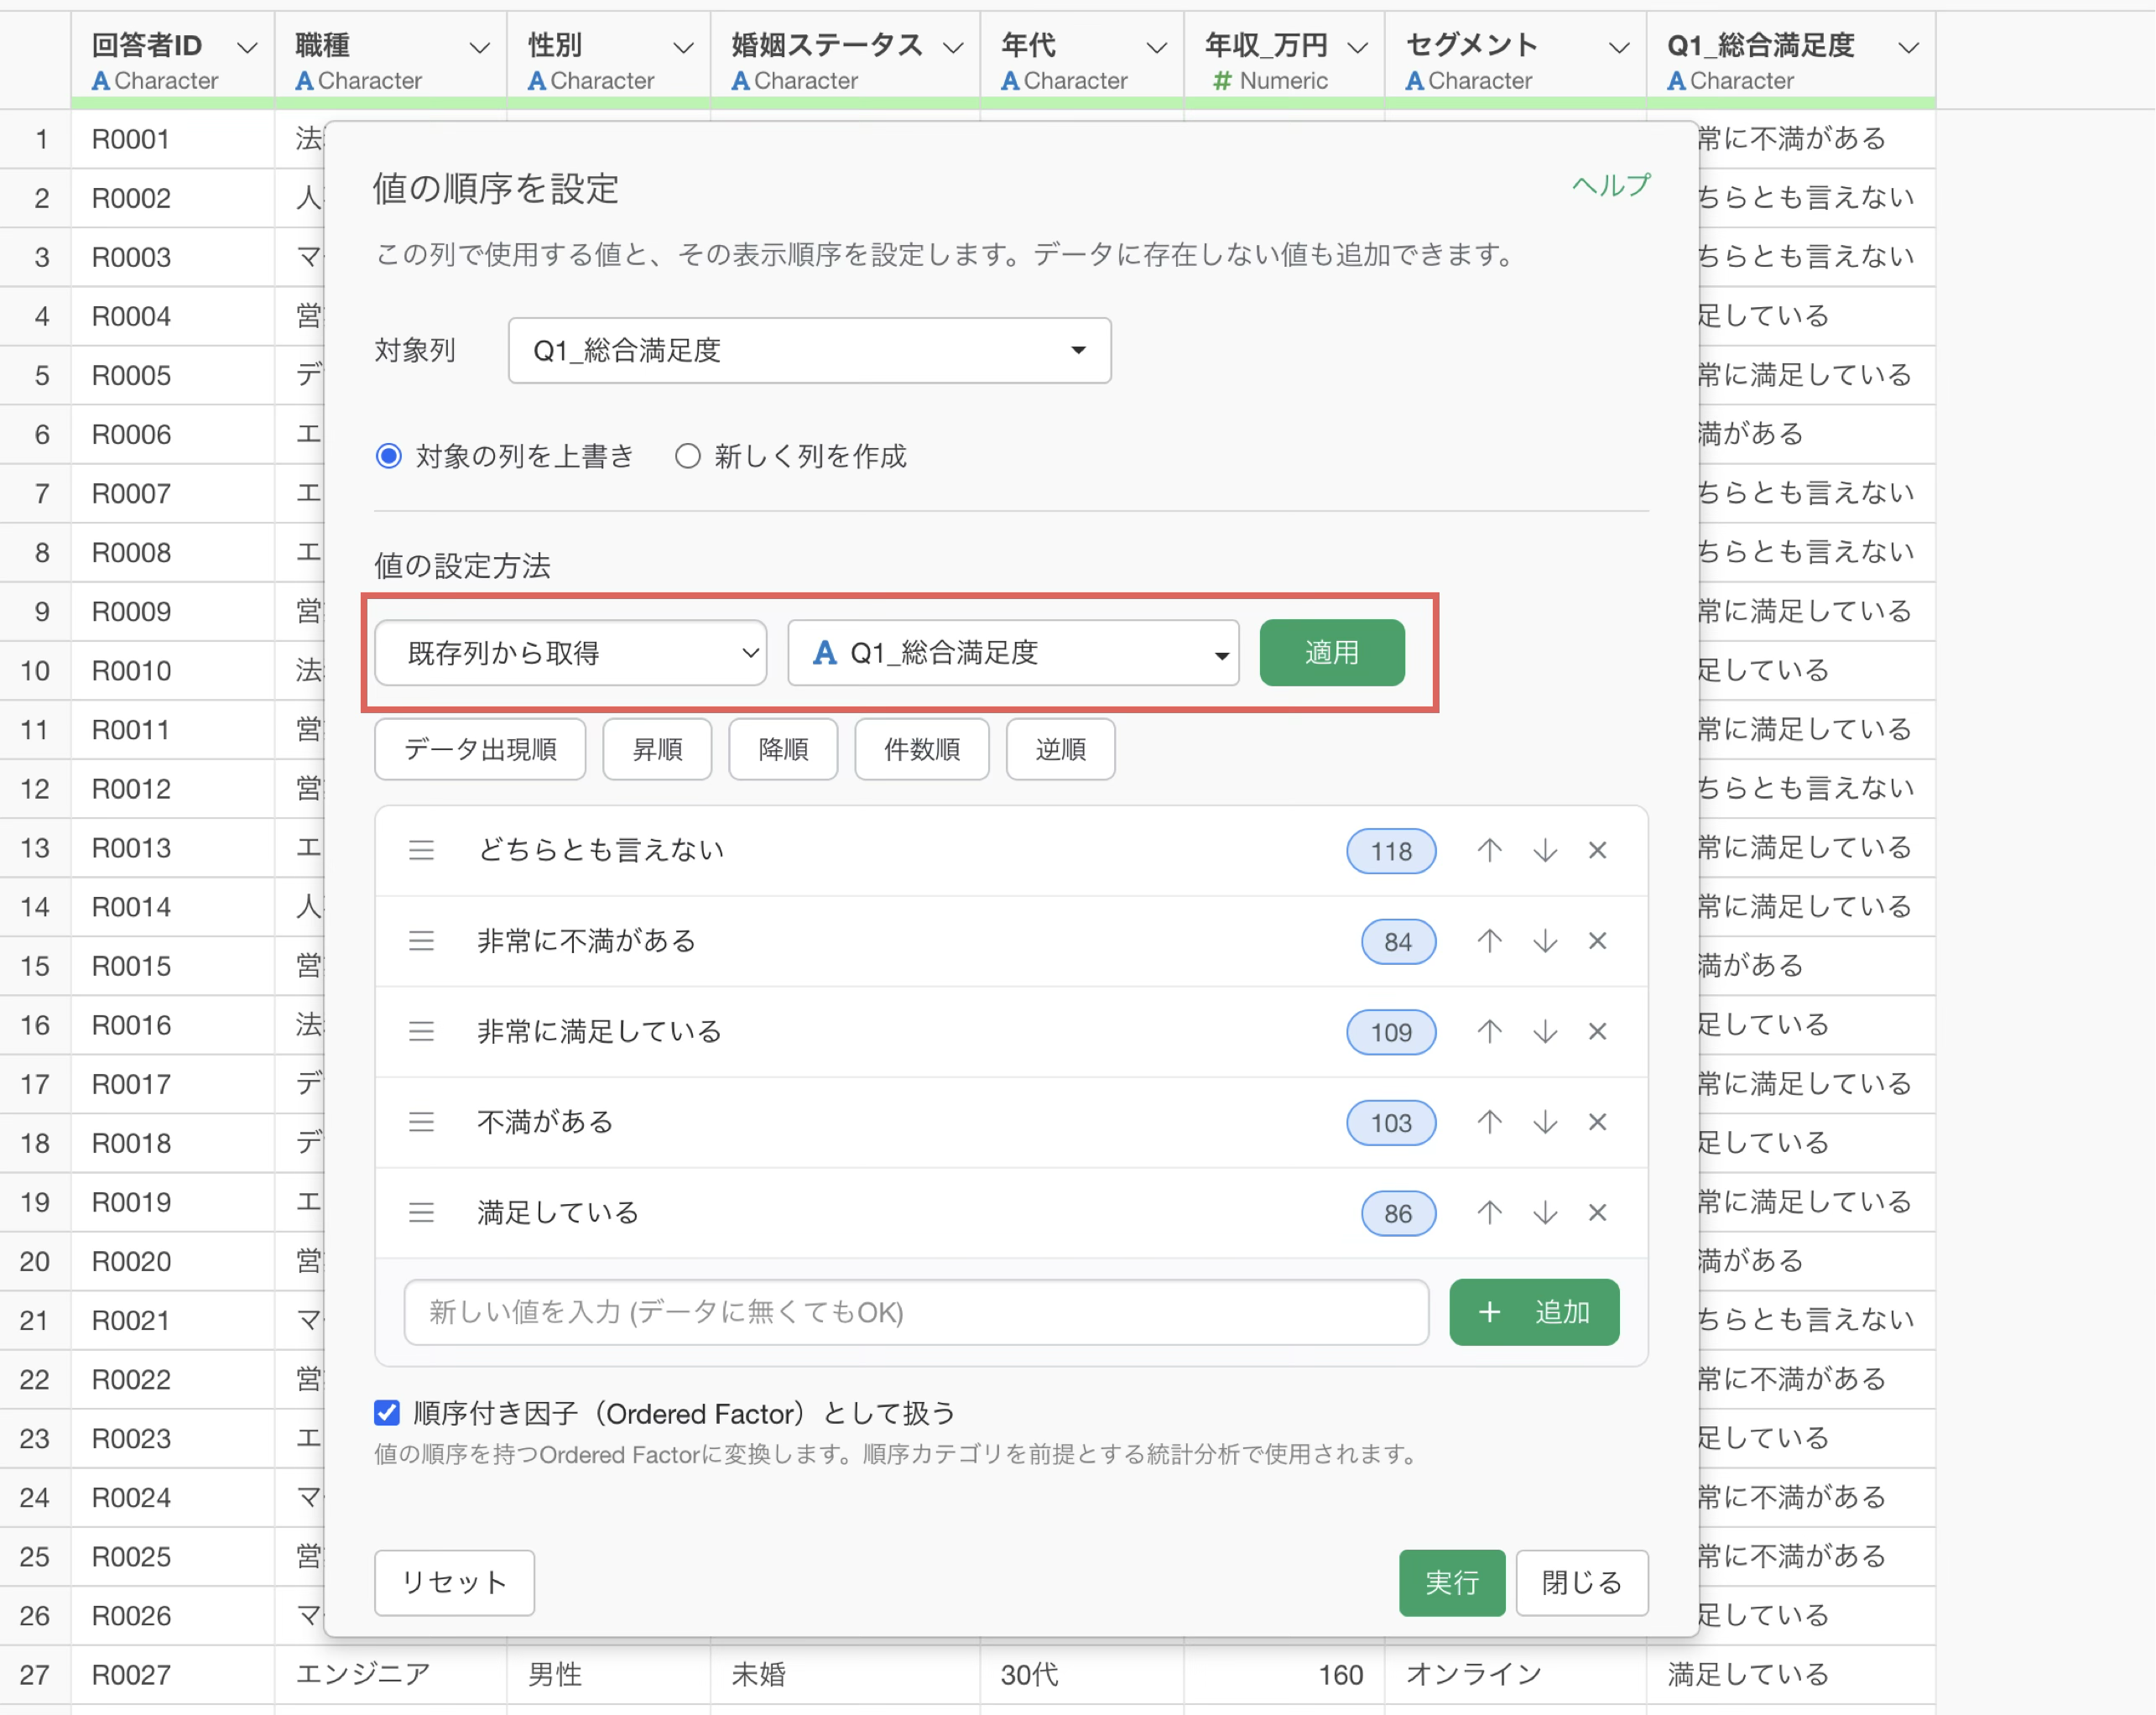Viewport: 2156px width, 1715px height.
Task: Click the 118 count badge
Action: [1391, 851]
